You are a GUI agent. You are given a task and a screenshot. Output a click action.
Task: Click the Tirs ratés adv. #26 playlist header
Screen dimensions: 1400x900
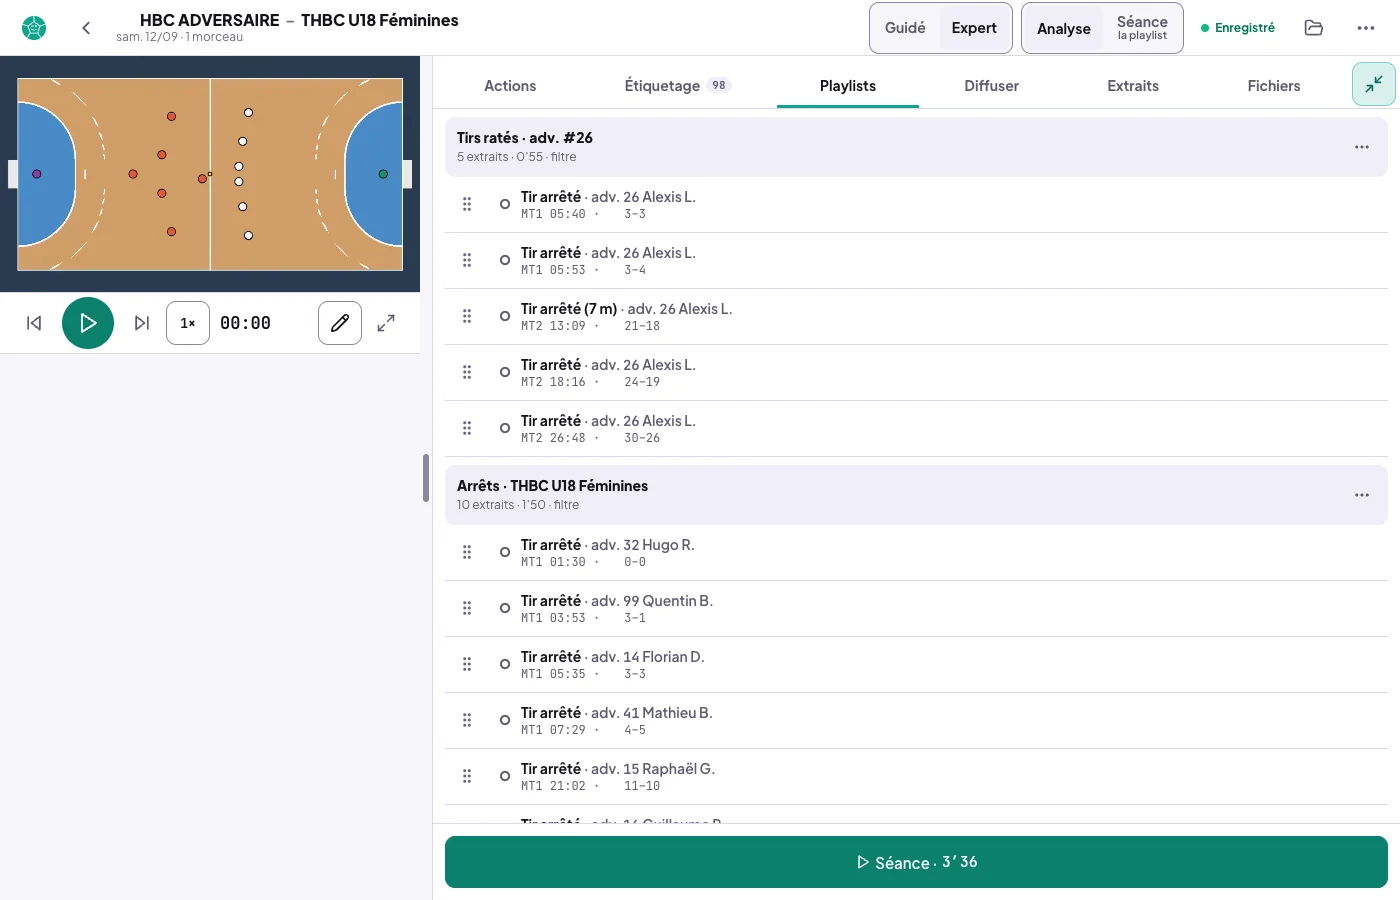tap(916, 147)
